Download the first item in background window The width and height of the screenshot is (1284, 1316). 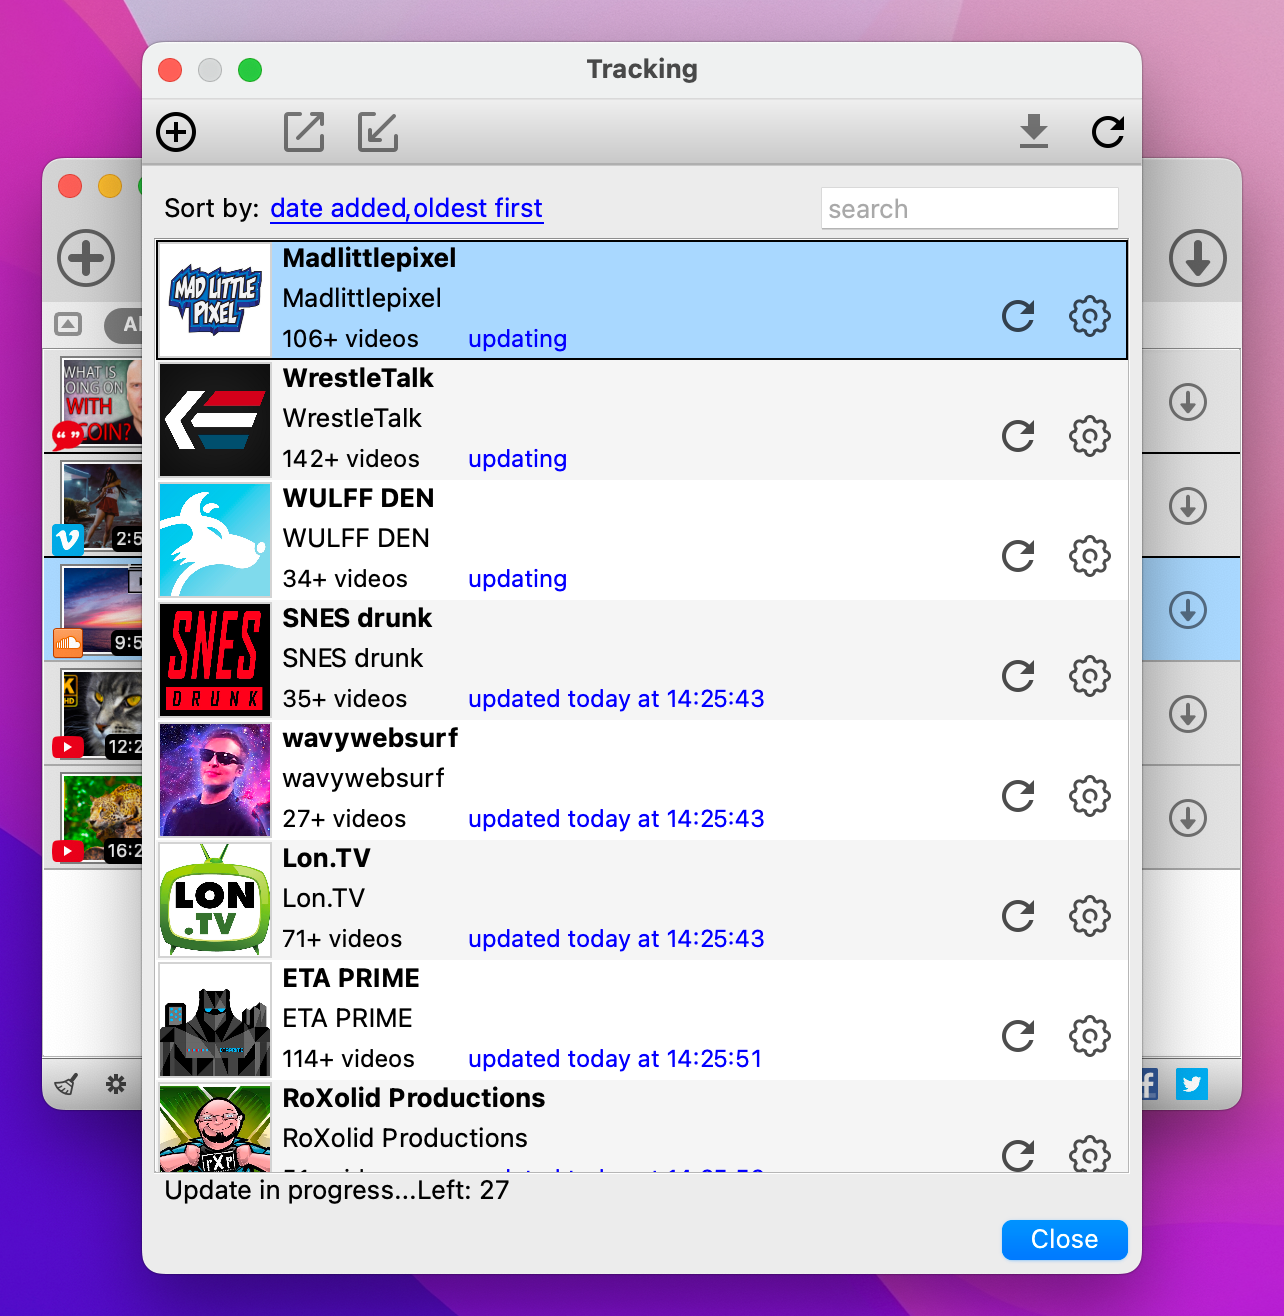(1188, 403)
